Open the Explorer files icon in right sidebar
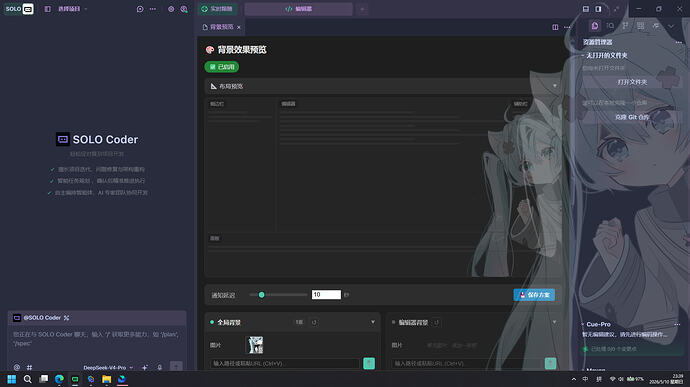 click(595, 26)
